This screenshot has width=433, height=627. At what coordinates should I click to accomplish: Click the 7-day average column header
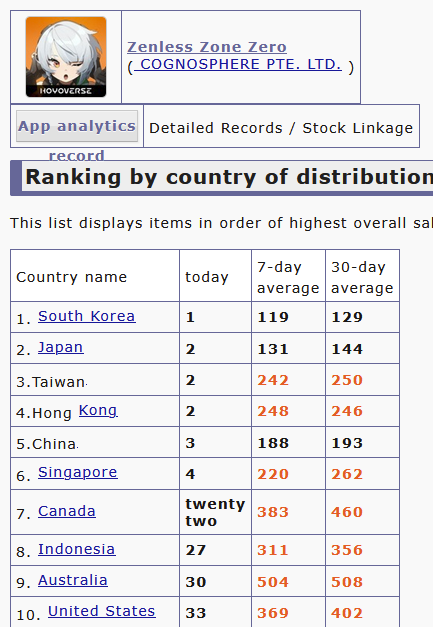pyautogui.click(x=288, y=277)
